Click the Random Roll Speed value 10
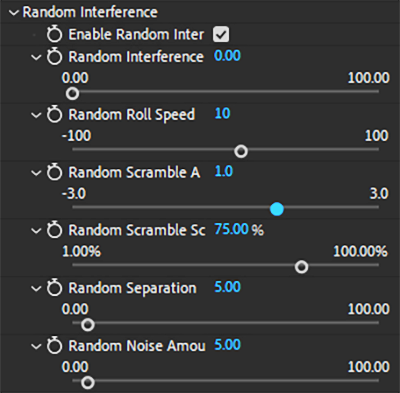This screenshot has height=393, width=400. point(222,114)
